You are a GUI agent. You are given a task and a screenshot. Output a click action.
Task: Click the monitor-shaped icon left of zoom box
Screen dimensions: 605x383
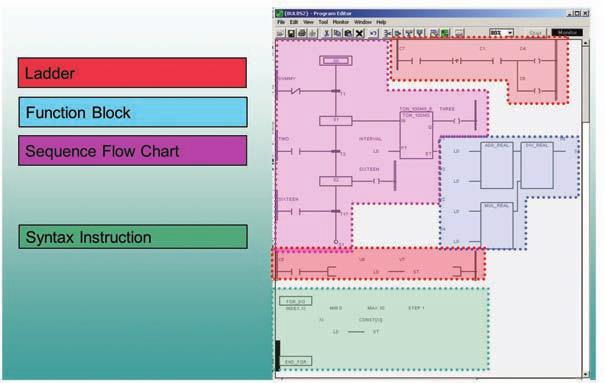pyautogui.click(x=459, y=33)
